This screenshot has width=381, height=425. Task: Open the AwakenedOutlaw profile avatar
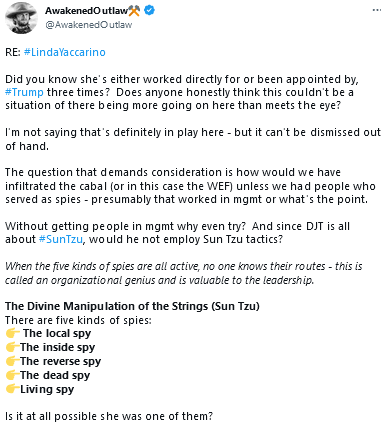click(21, 18)
